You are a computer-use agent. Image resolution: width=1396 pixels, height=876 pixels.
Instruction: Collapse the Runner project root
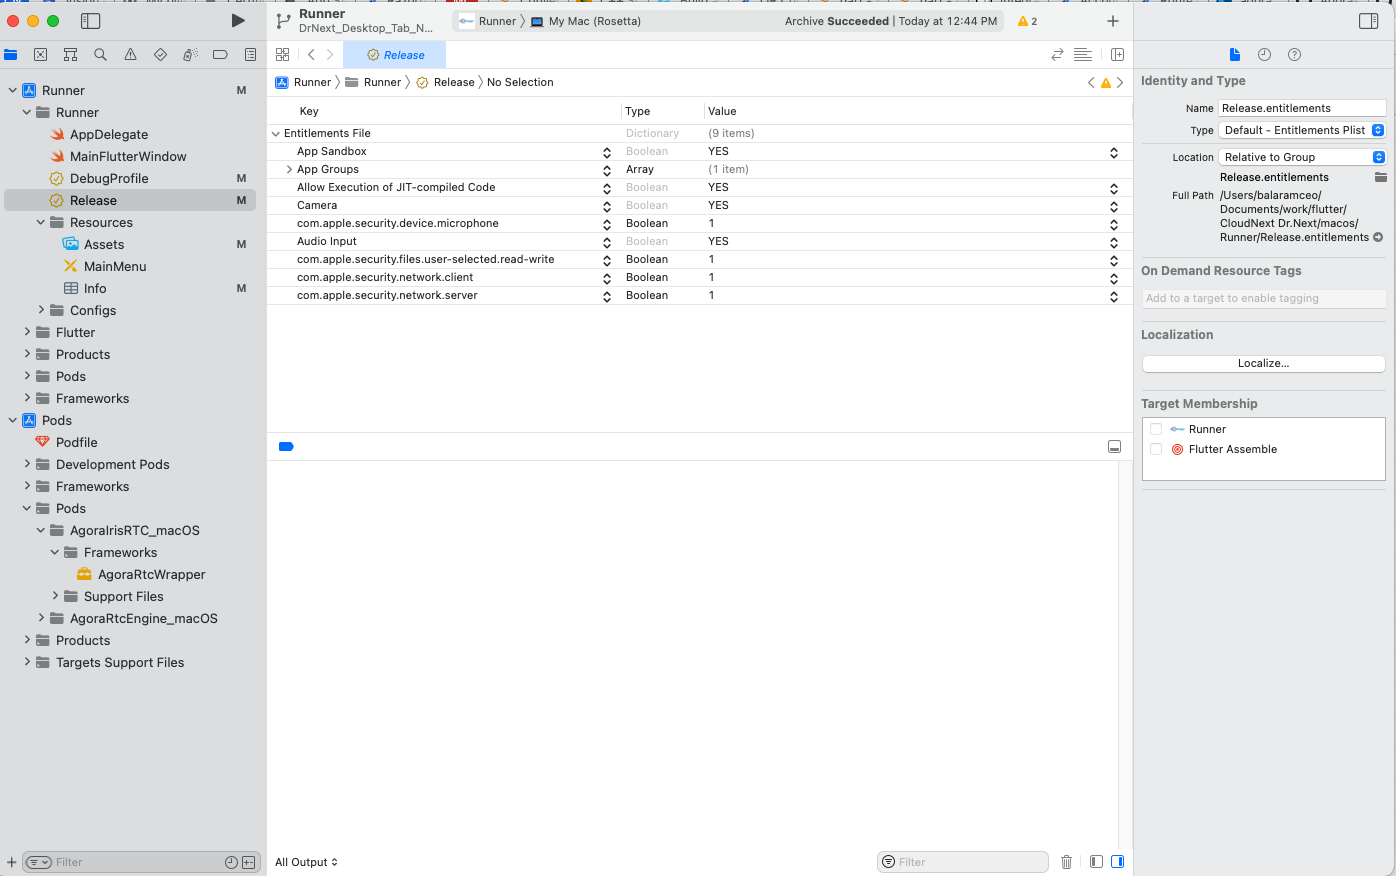click(12, 90)
